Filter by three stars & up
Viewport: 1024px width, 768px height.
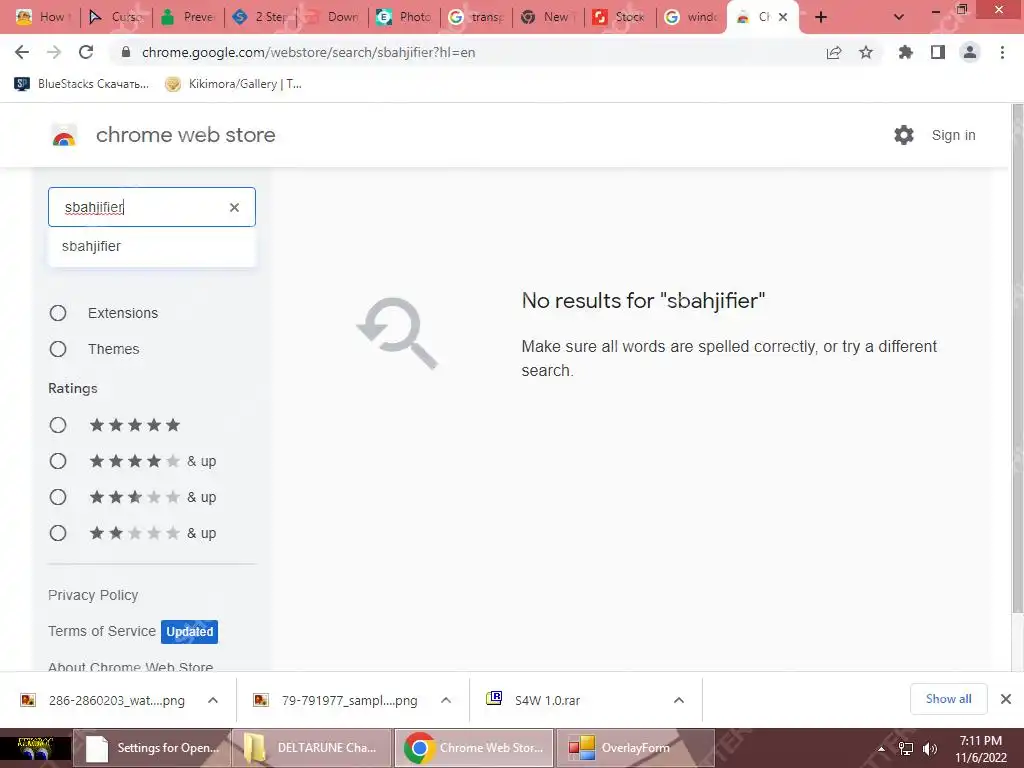pos(58,498)
